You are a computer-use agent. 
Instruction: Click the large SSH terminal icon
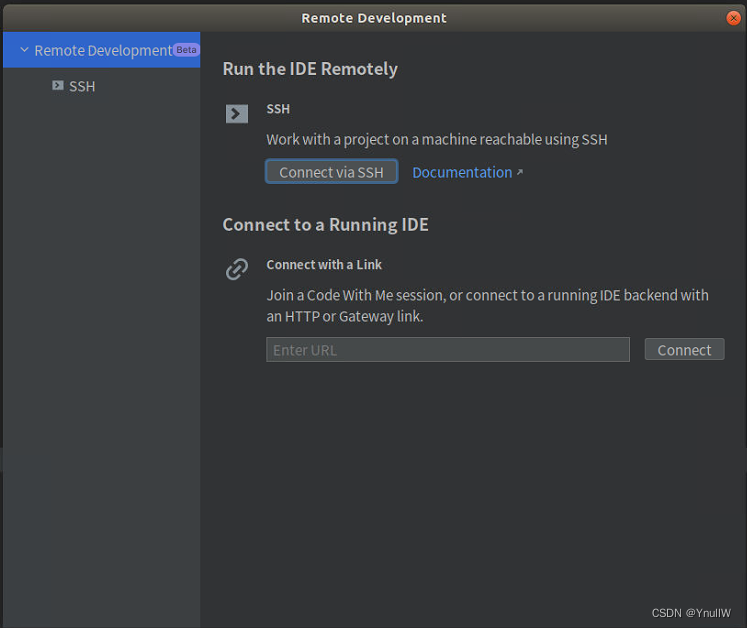click(x=237, y=114)
